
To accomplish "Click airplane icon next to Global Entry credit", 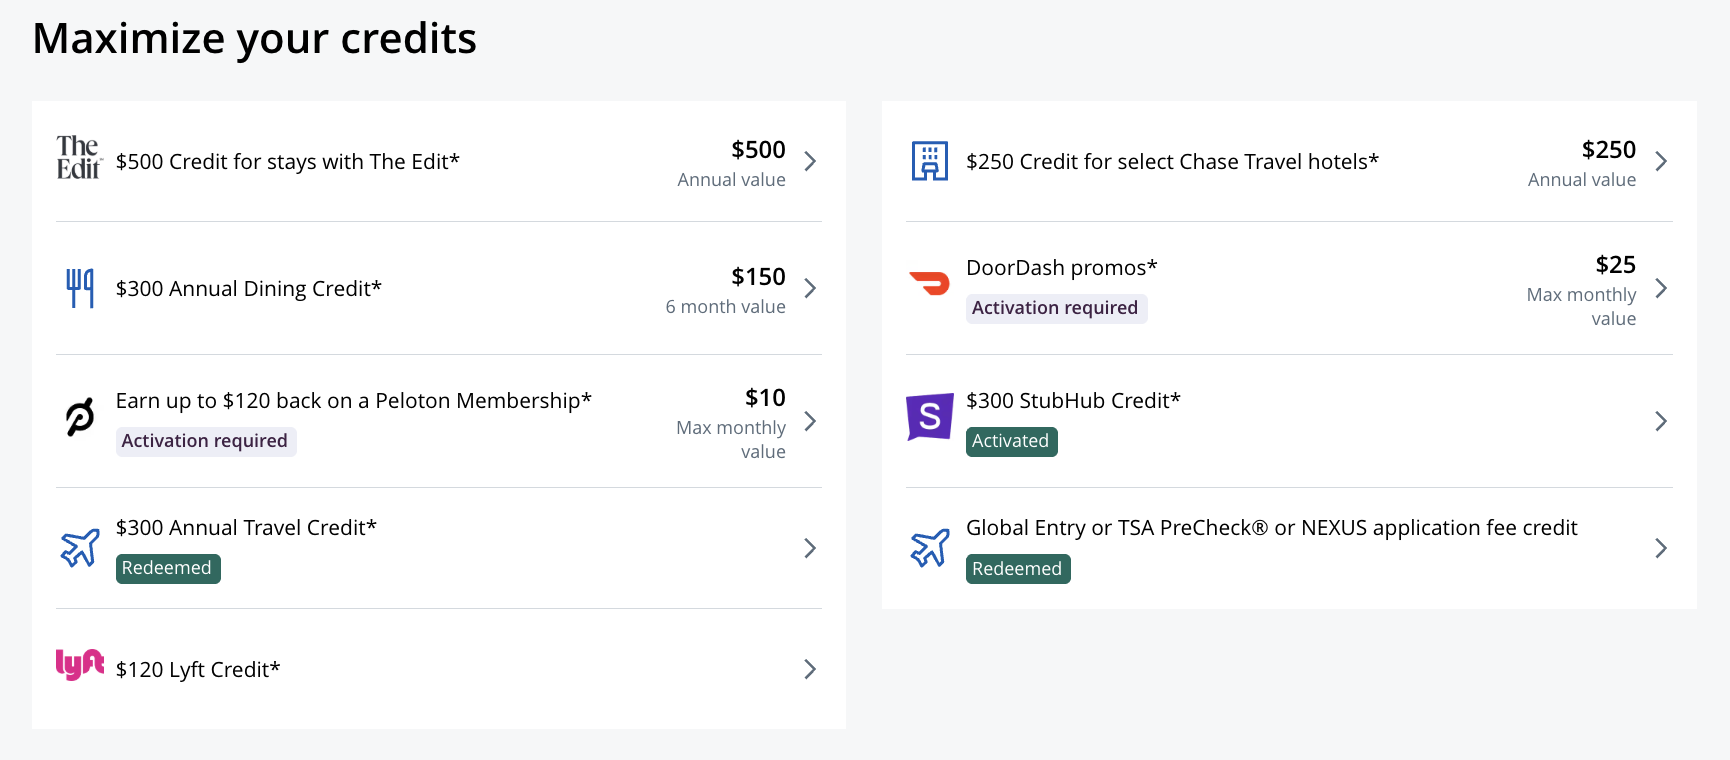I will coord(930,548).
